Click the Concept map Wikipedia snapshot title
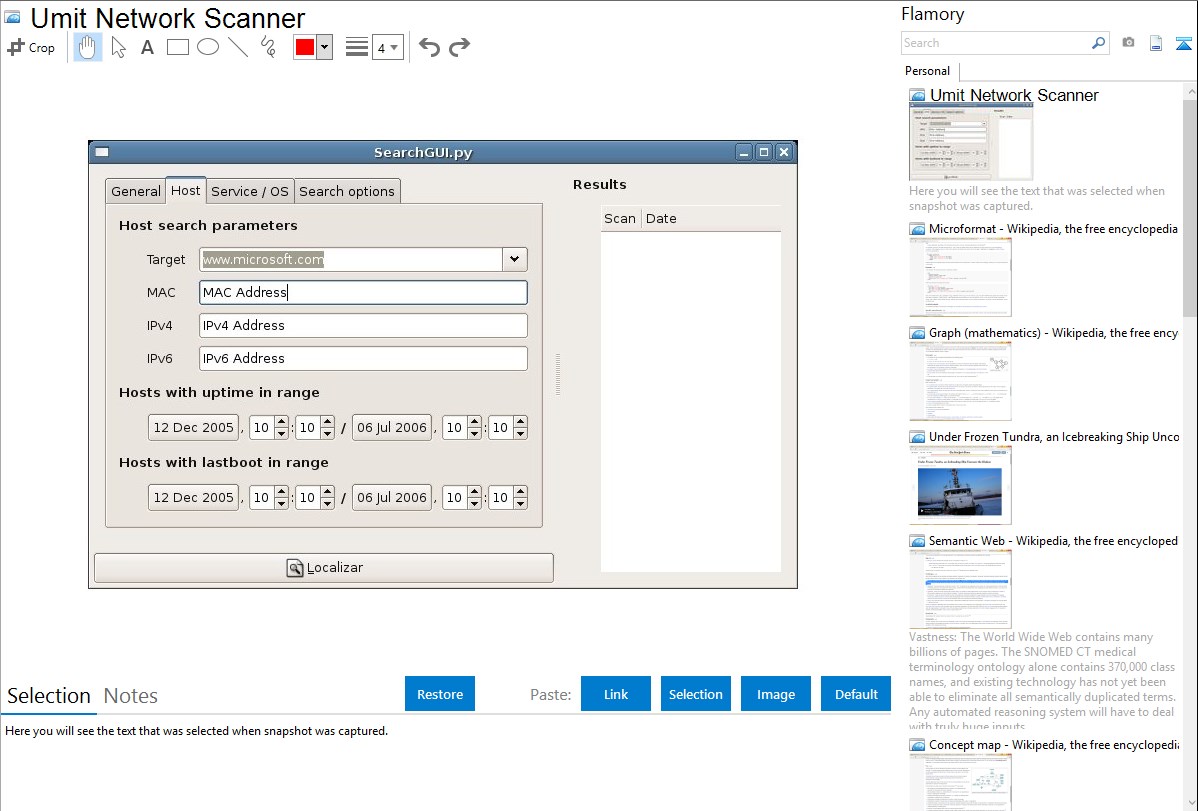This screenshot has width=1198, height=811. (1054, 745)
